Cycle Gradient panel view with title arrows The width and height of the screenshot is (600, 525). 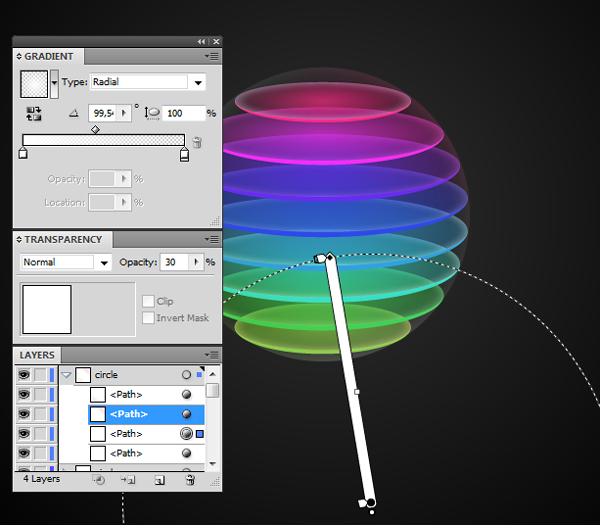coord(19,57)
